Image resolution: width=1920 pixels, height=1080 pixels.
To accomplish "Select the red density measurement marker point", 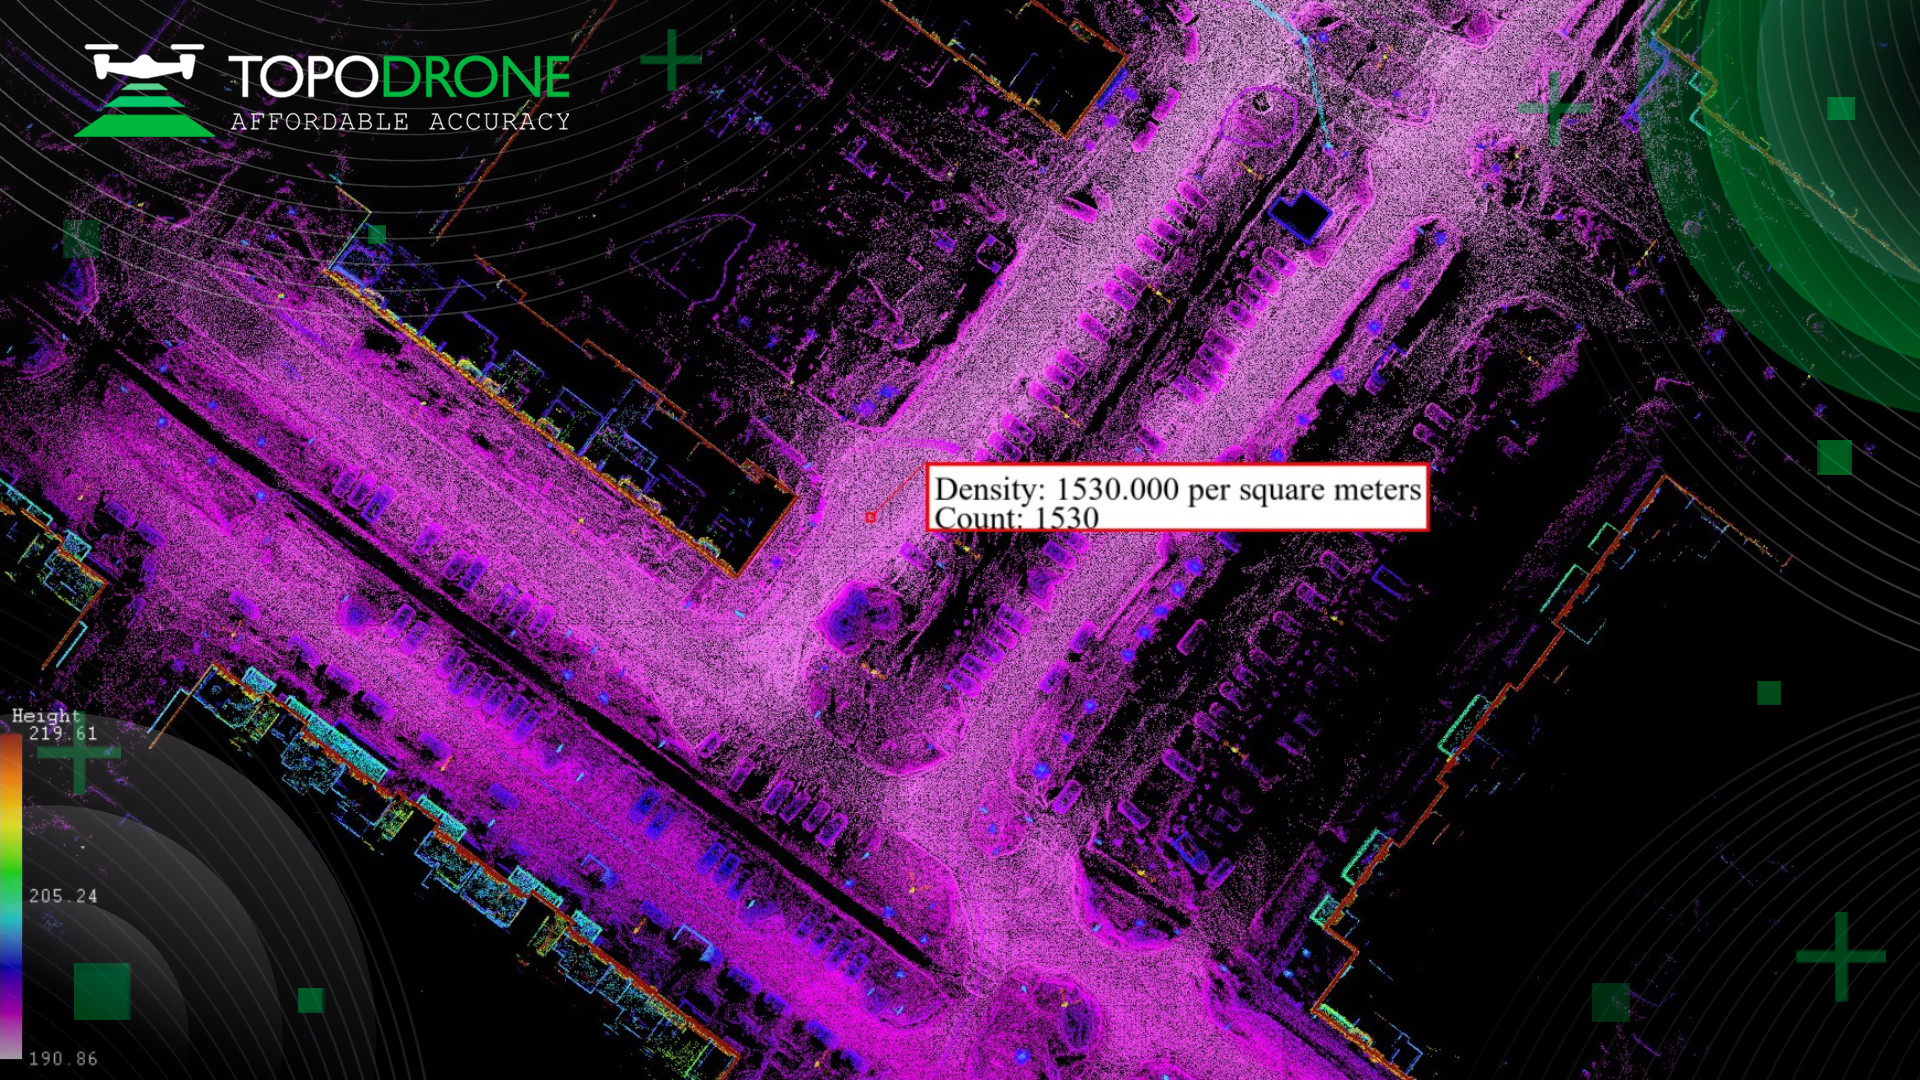I will (870, 517).
